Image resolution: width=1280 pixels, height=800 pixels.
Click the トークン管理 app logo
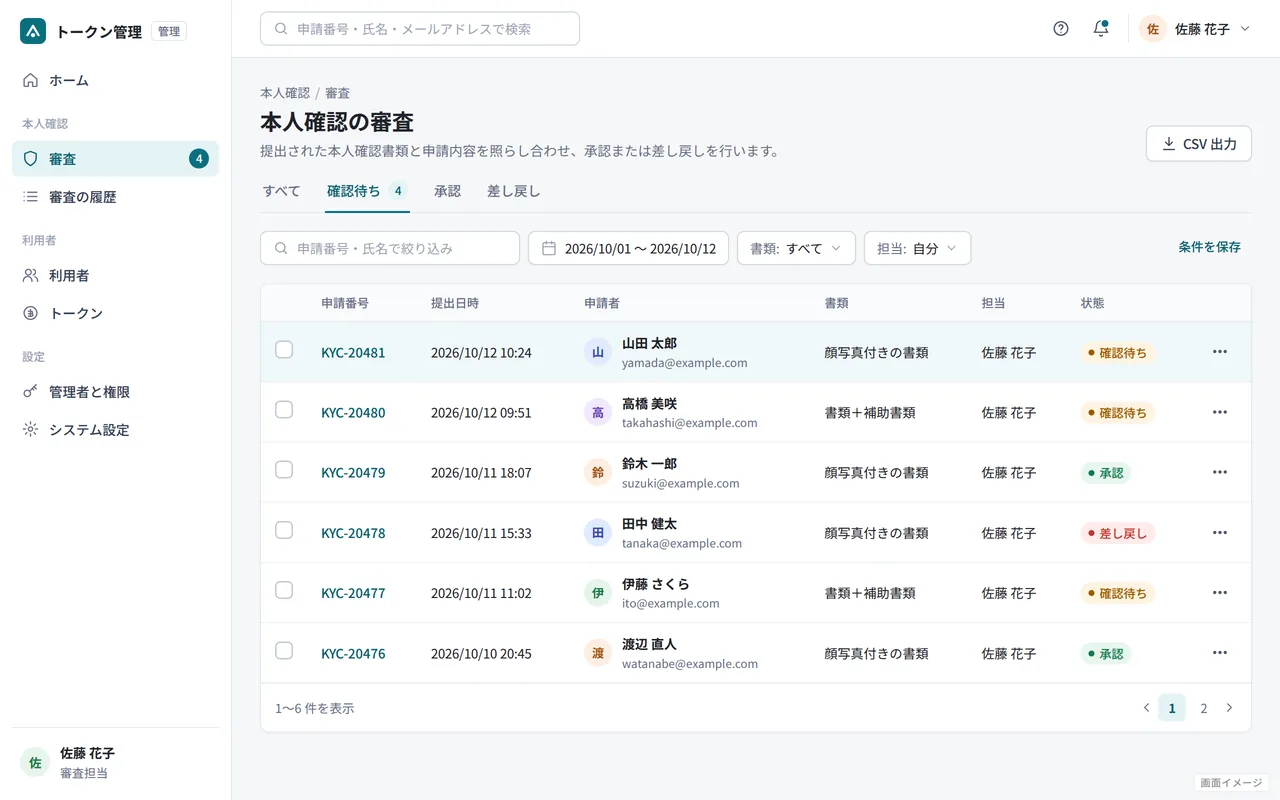[x=33, y=31]
